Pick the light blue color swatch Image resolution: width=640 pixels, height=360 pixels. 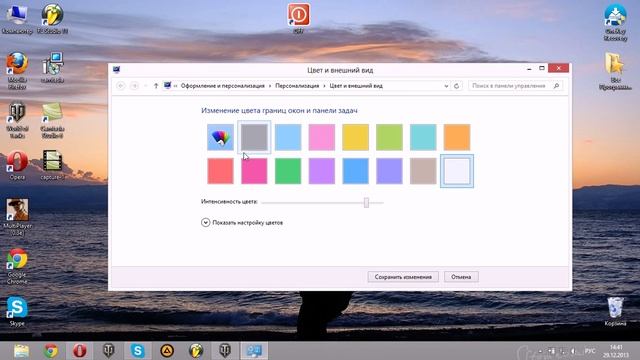click(x=288, y=137)
